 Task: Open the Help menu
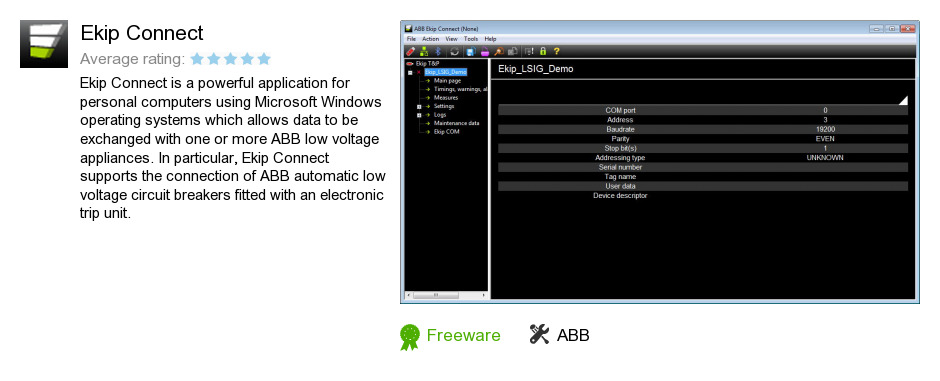490,39
